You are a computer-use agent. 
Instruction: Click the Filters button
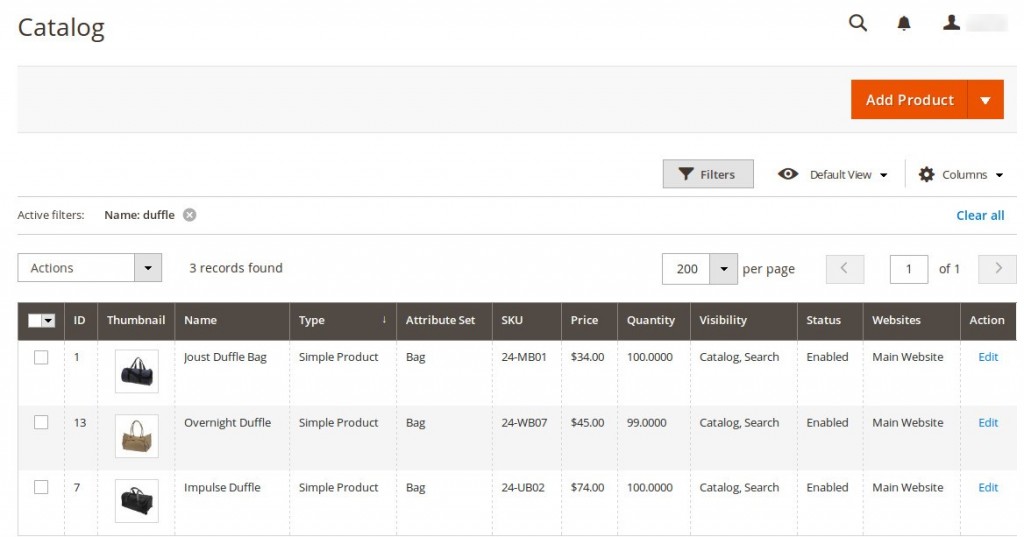[x=707, y=174]
